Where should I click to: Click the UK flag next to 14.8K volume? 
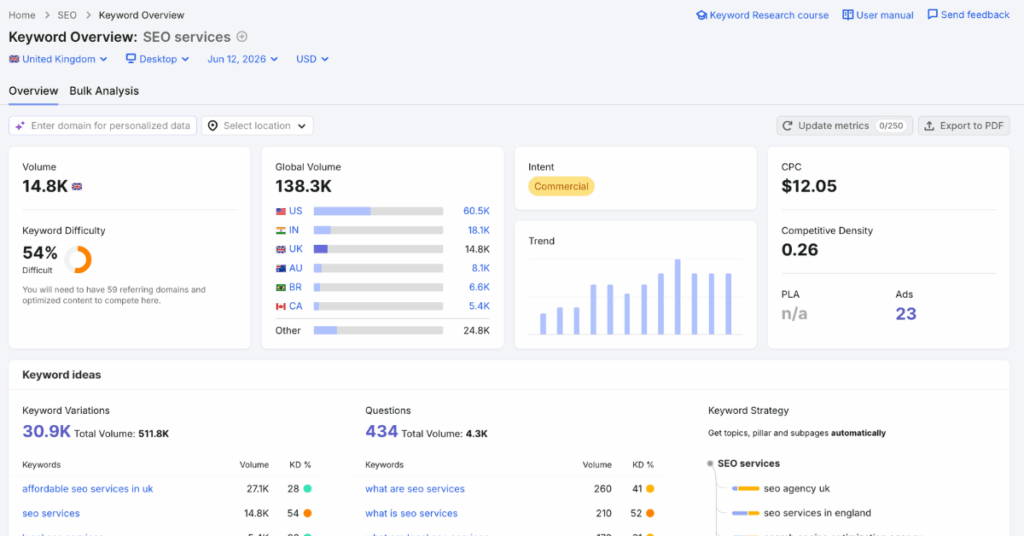tap(77, 187)
